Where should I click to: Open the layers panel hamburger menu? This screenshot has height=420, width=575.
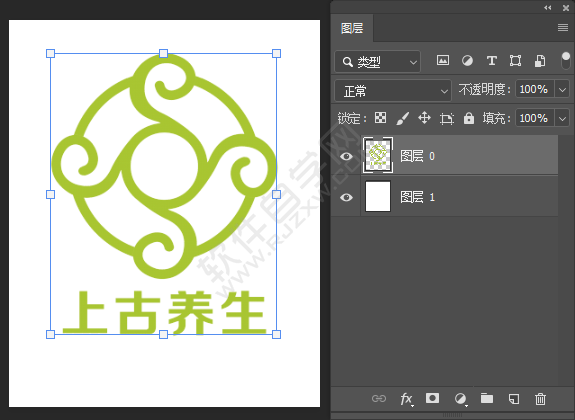pos(563,28)
